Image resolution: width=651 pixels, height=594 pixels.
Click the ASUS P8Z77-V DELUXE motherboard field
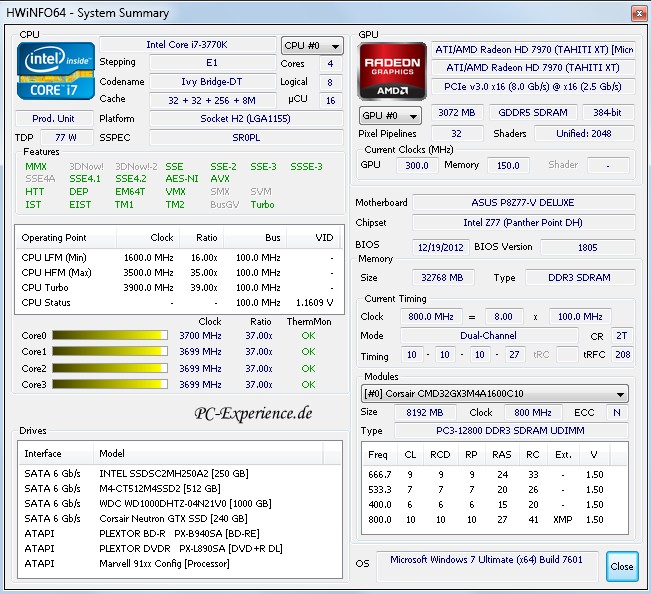tap(523, 203)
